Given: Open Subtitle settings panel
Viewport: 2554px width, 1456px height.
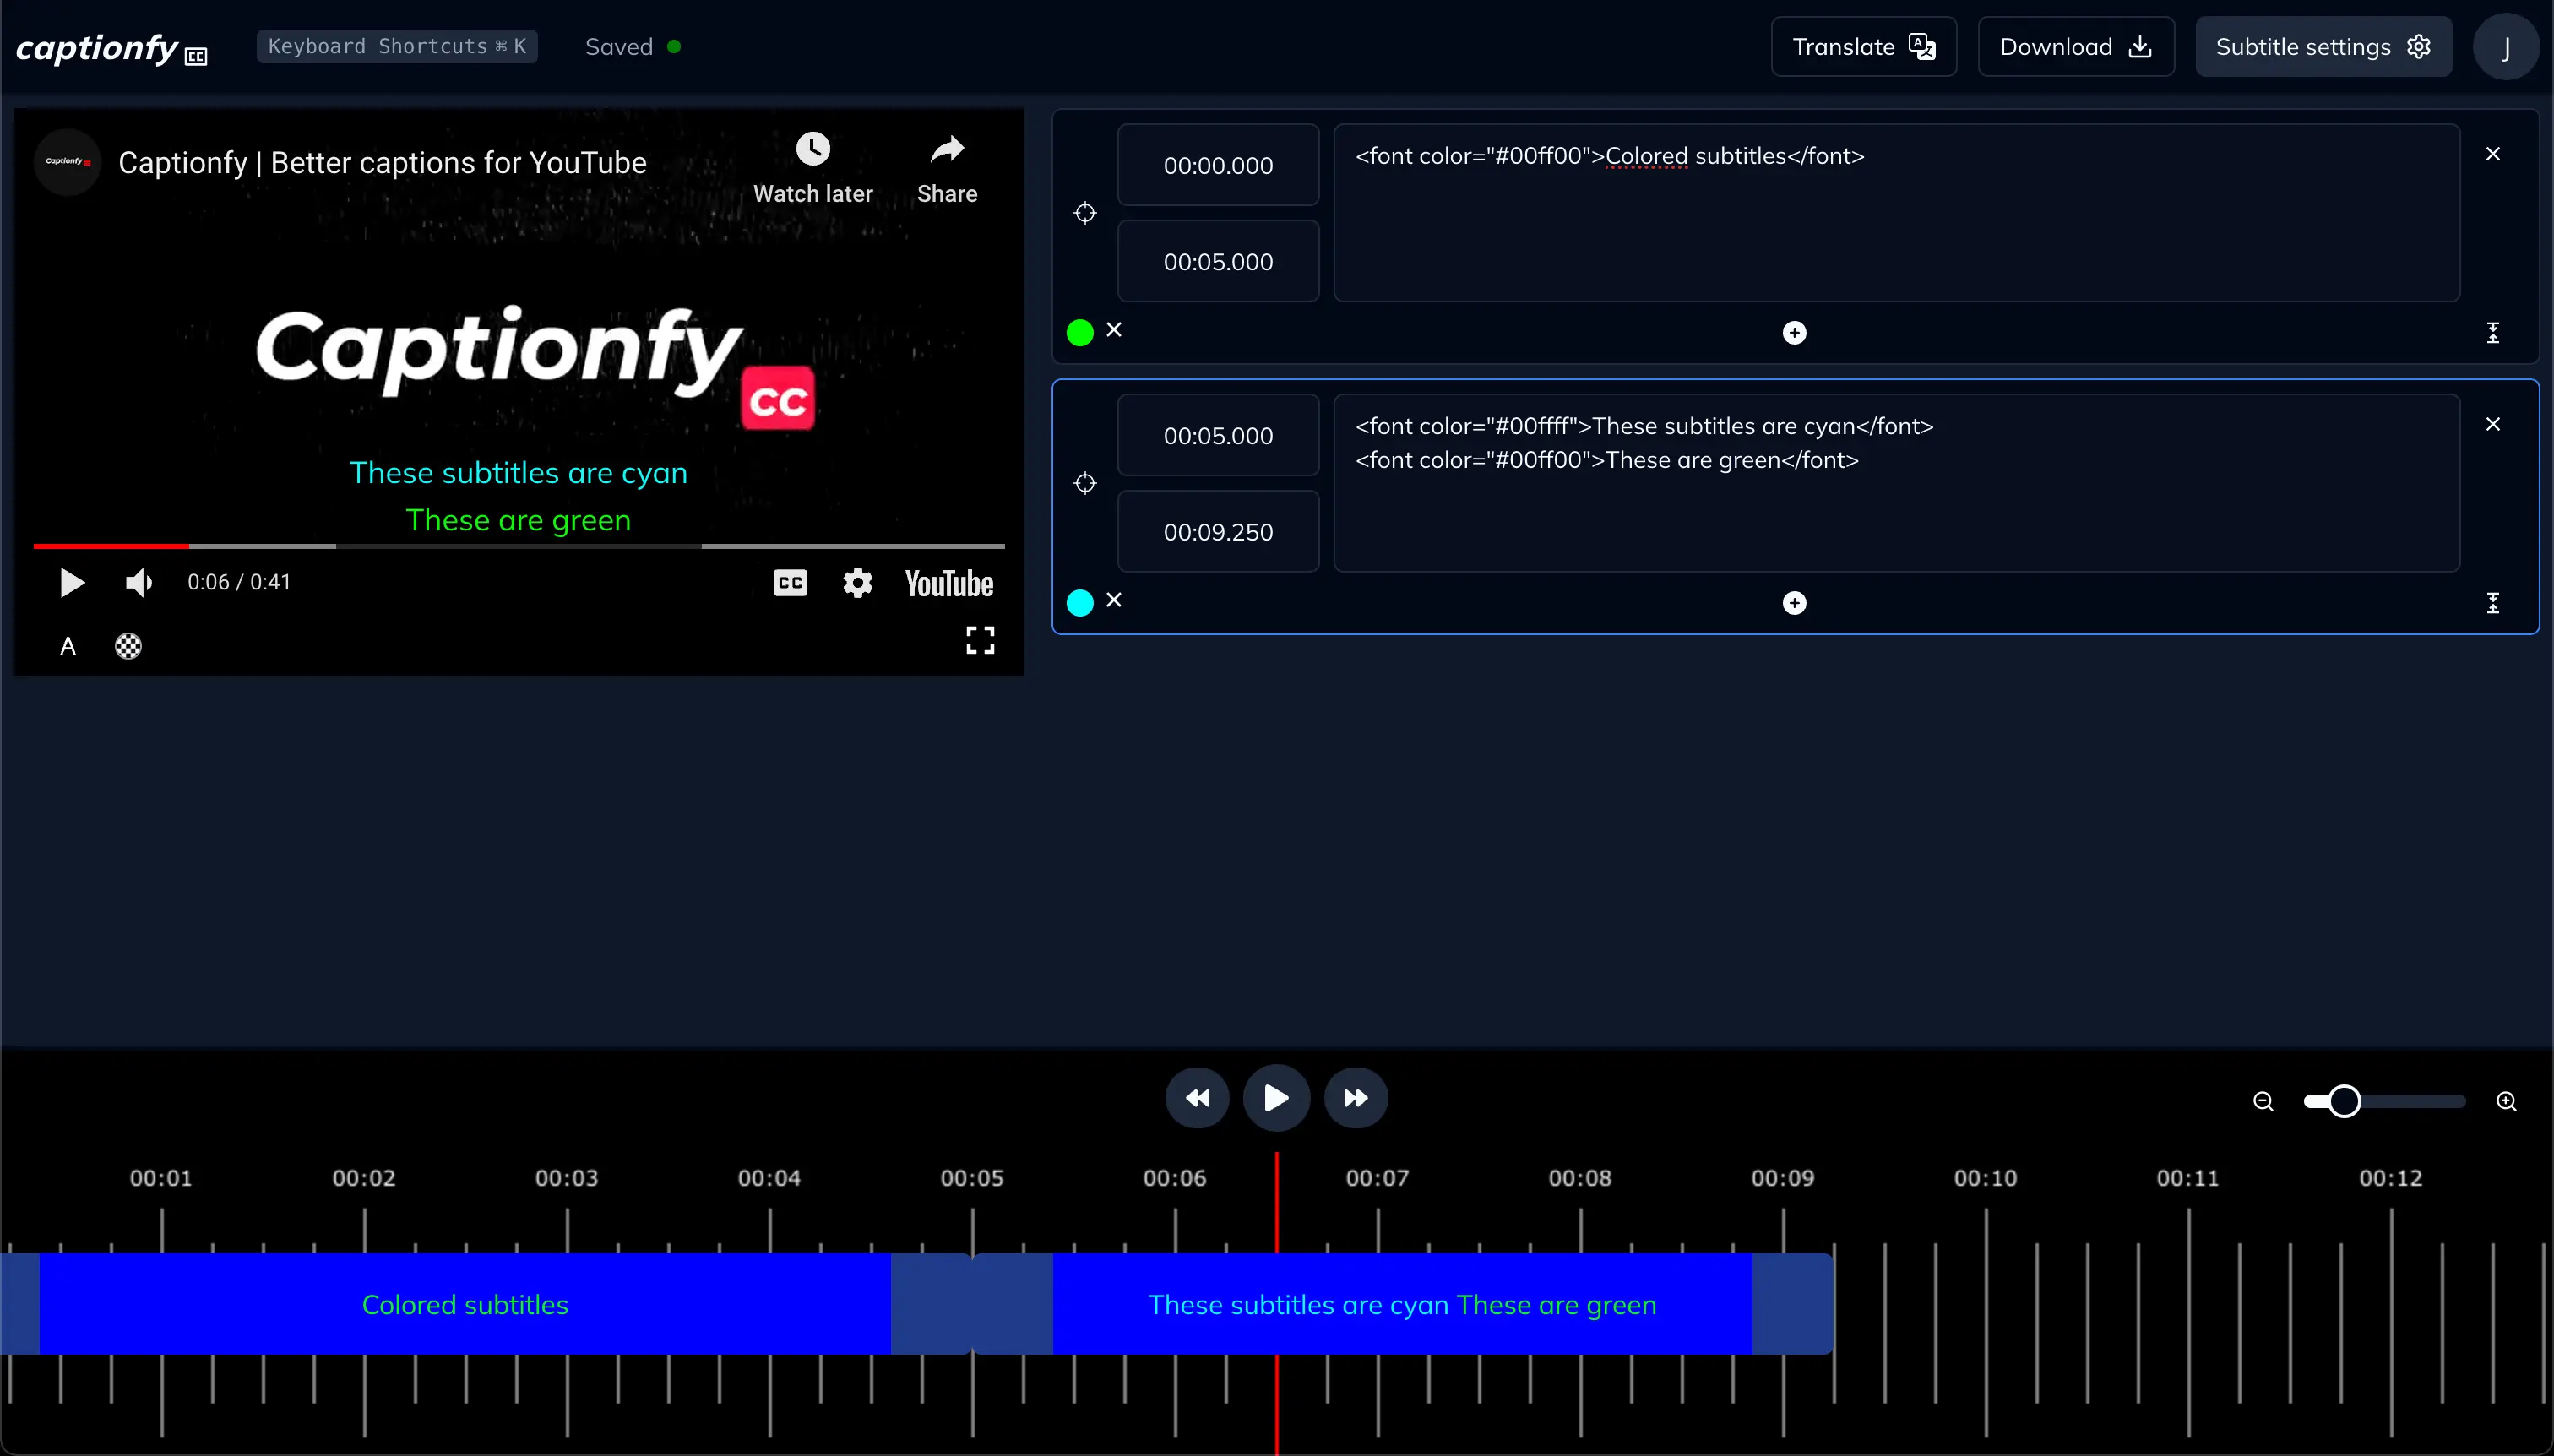Looking at the screenshot, I should click(x=2322, y=47).
